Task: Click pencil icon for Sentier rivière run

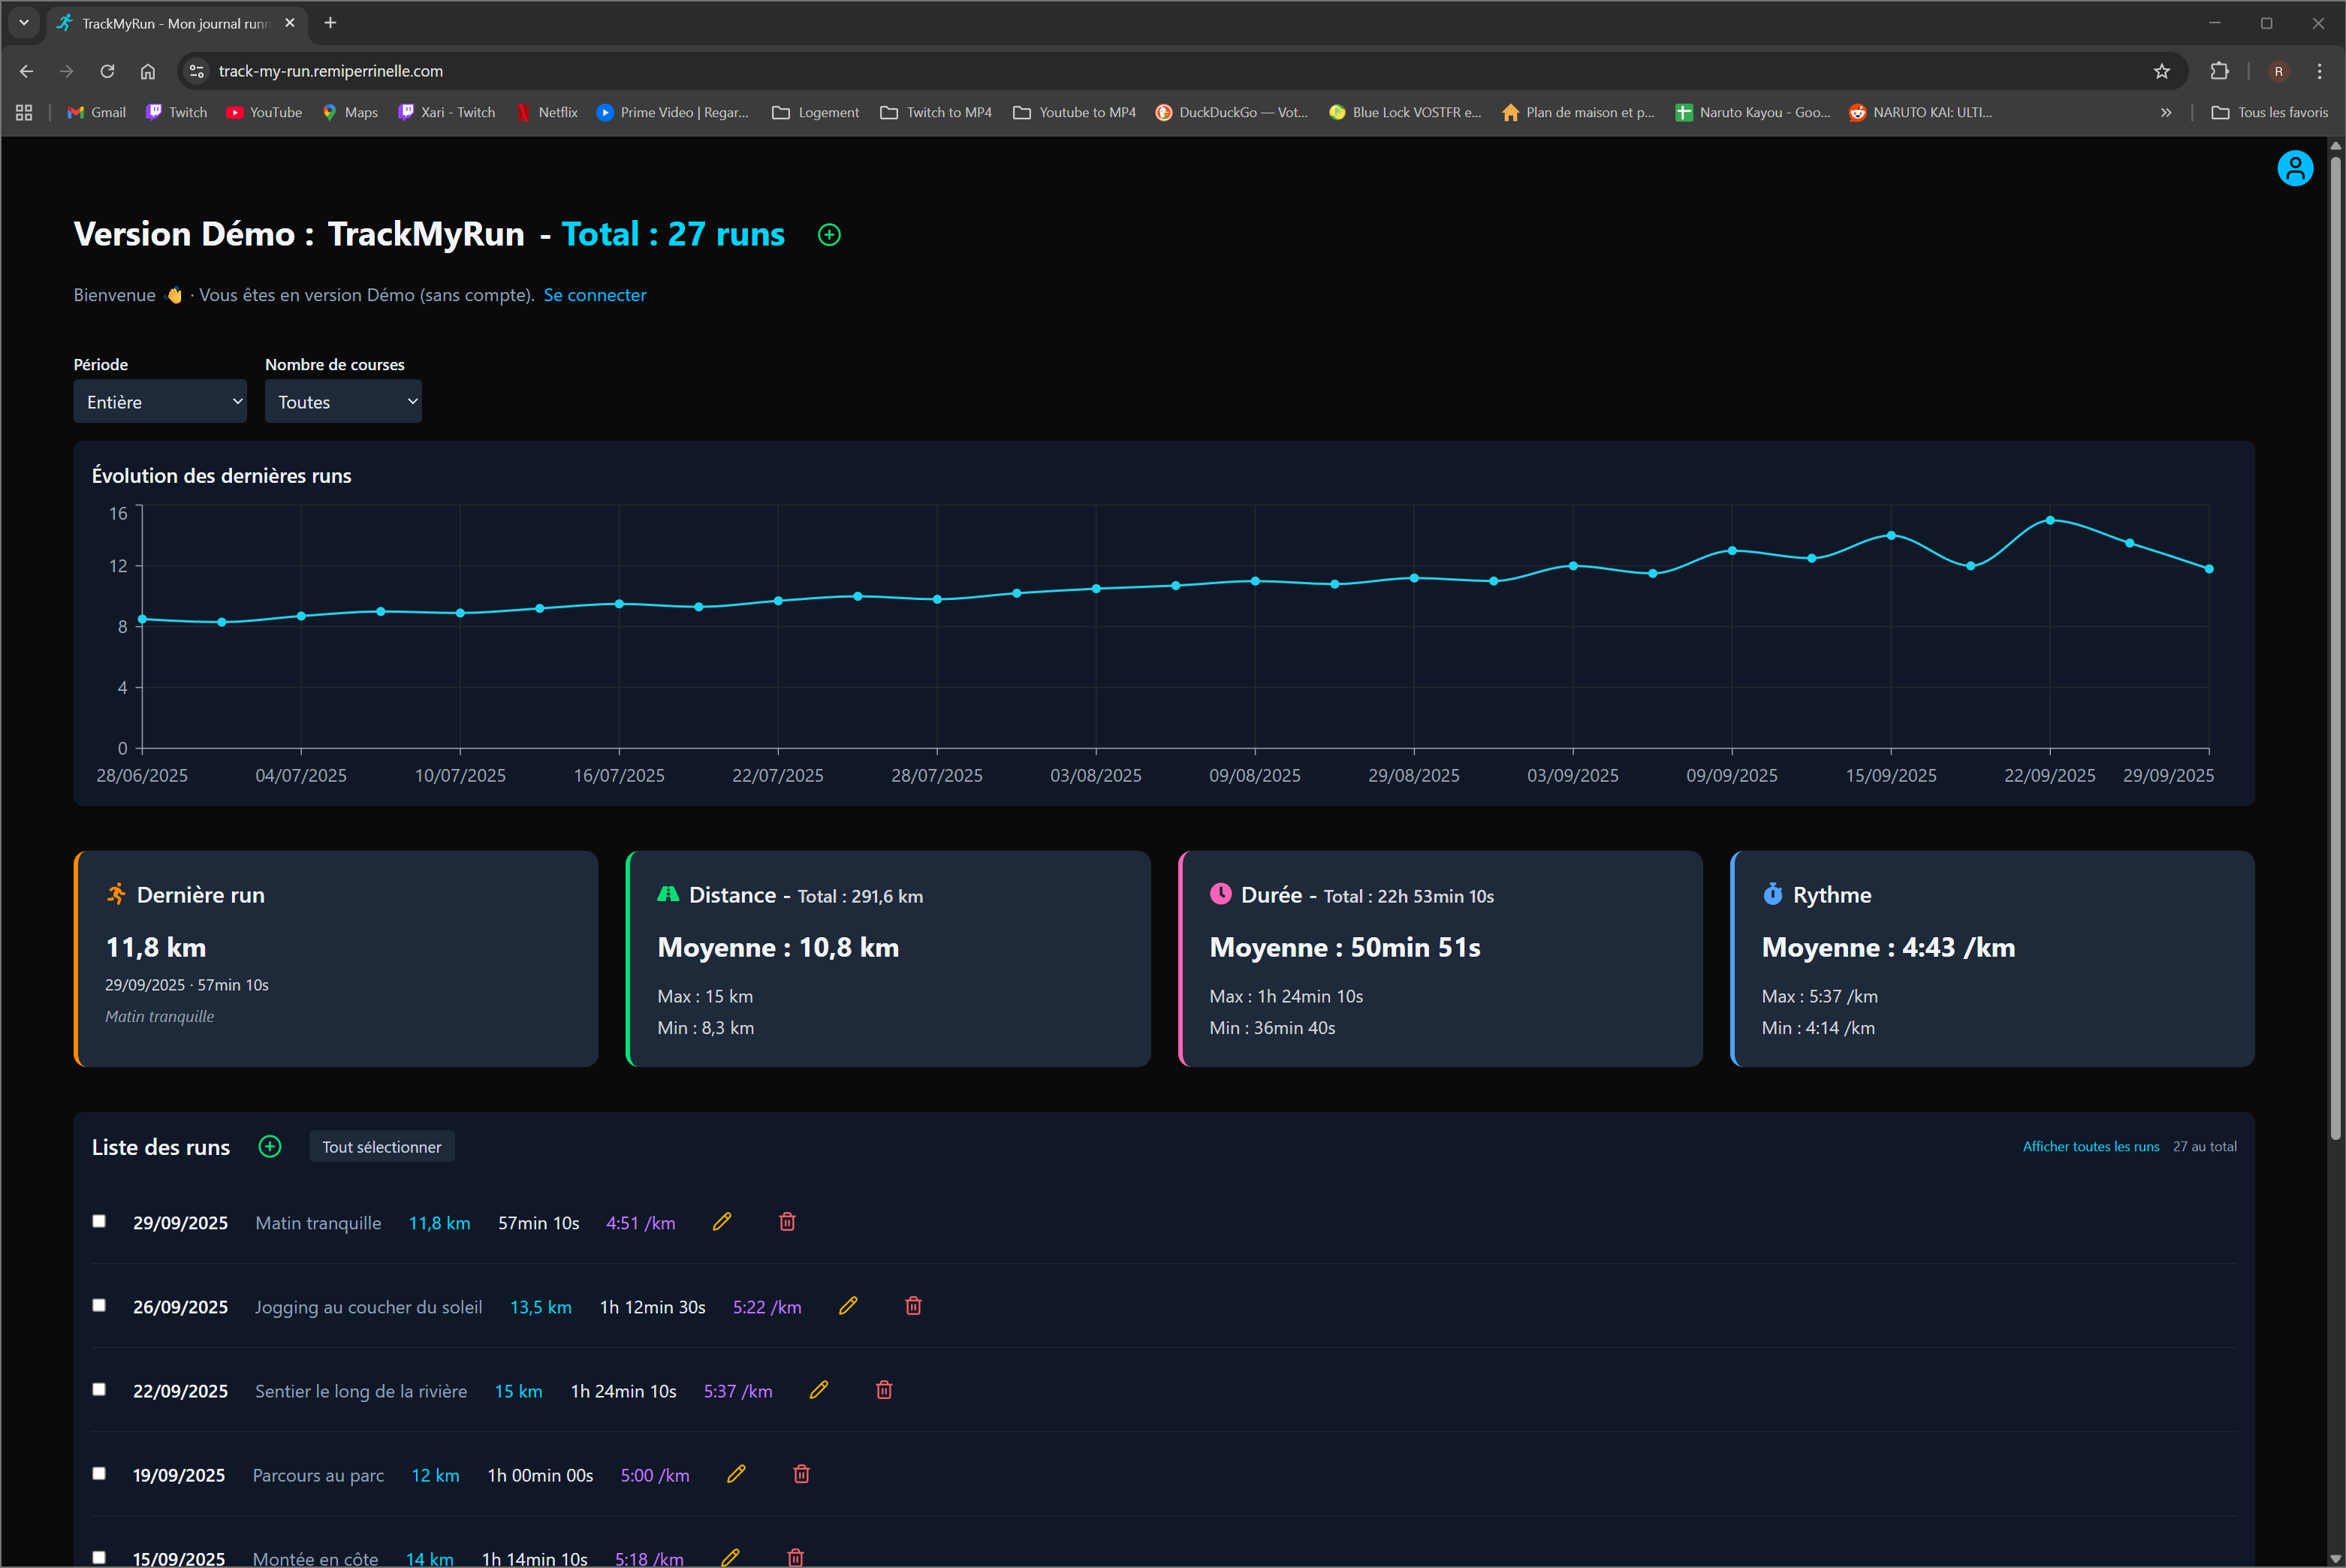Action: 819,1390
